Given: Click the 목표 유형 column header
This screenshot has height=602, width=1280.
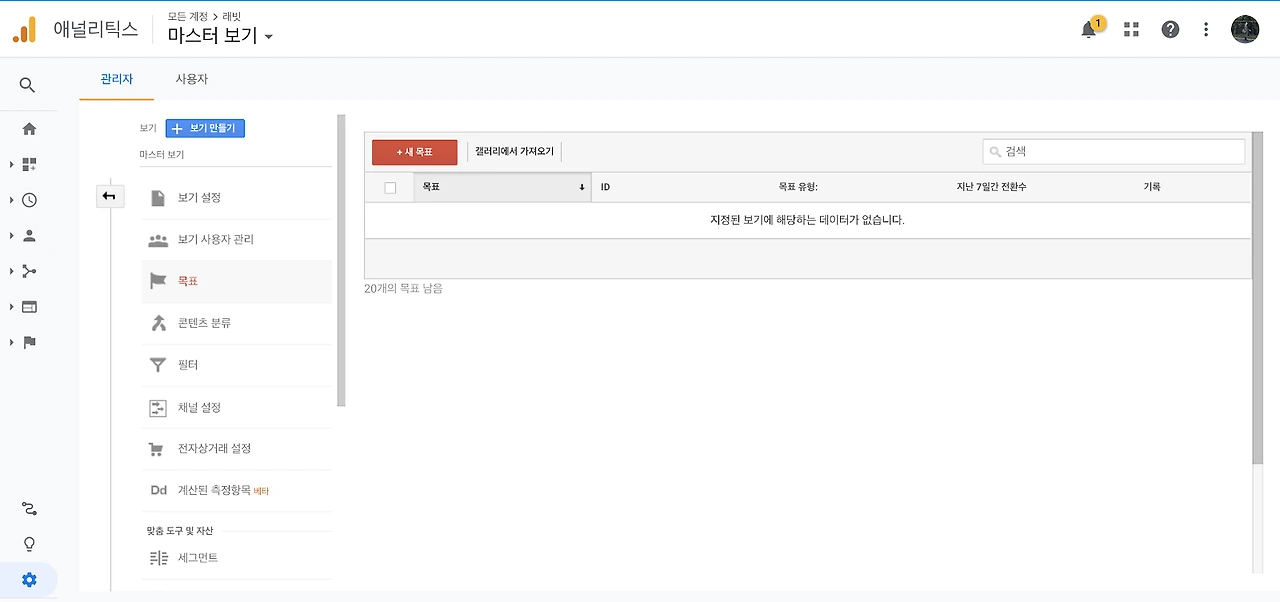Looking at the screenshot, I should click(x=798, y=187).
